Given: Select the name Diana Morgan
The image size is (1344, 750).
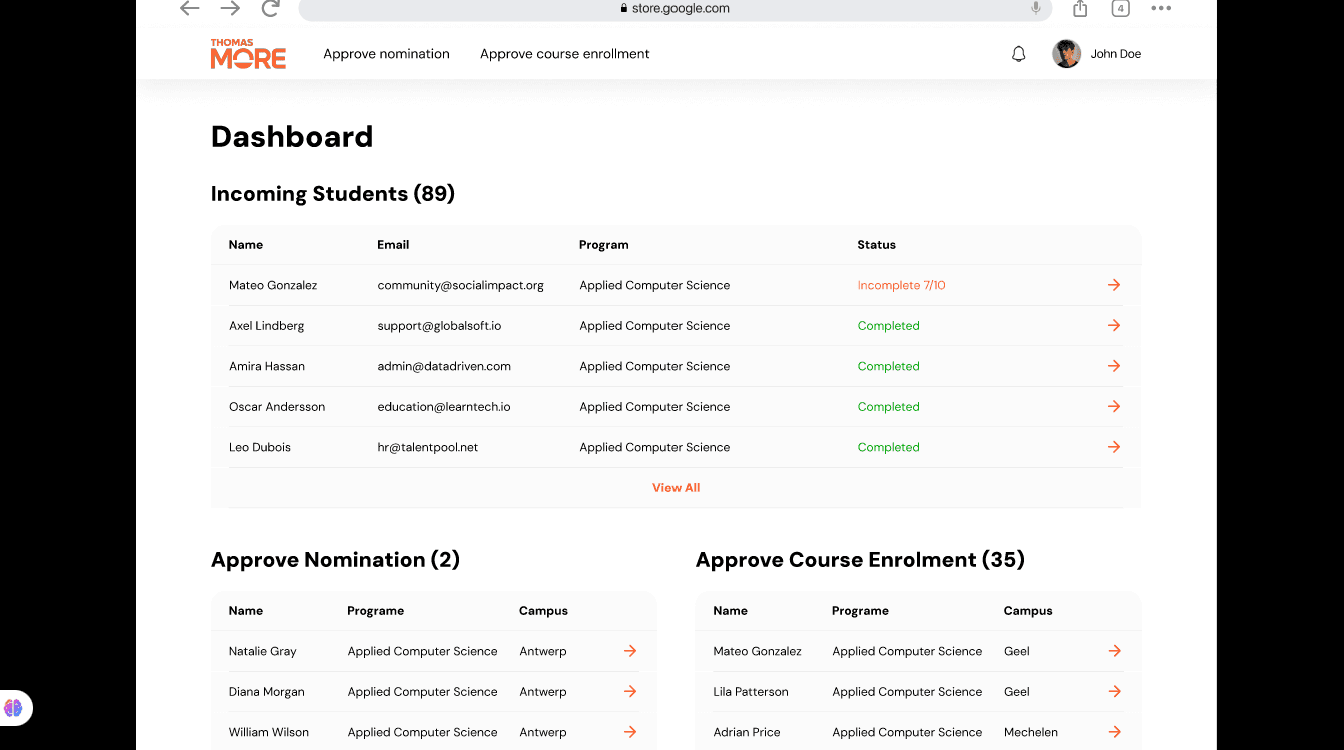Looking at the screenshot, I should (x=267, y=692).
